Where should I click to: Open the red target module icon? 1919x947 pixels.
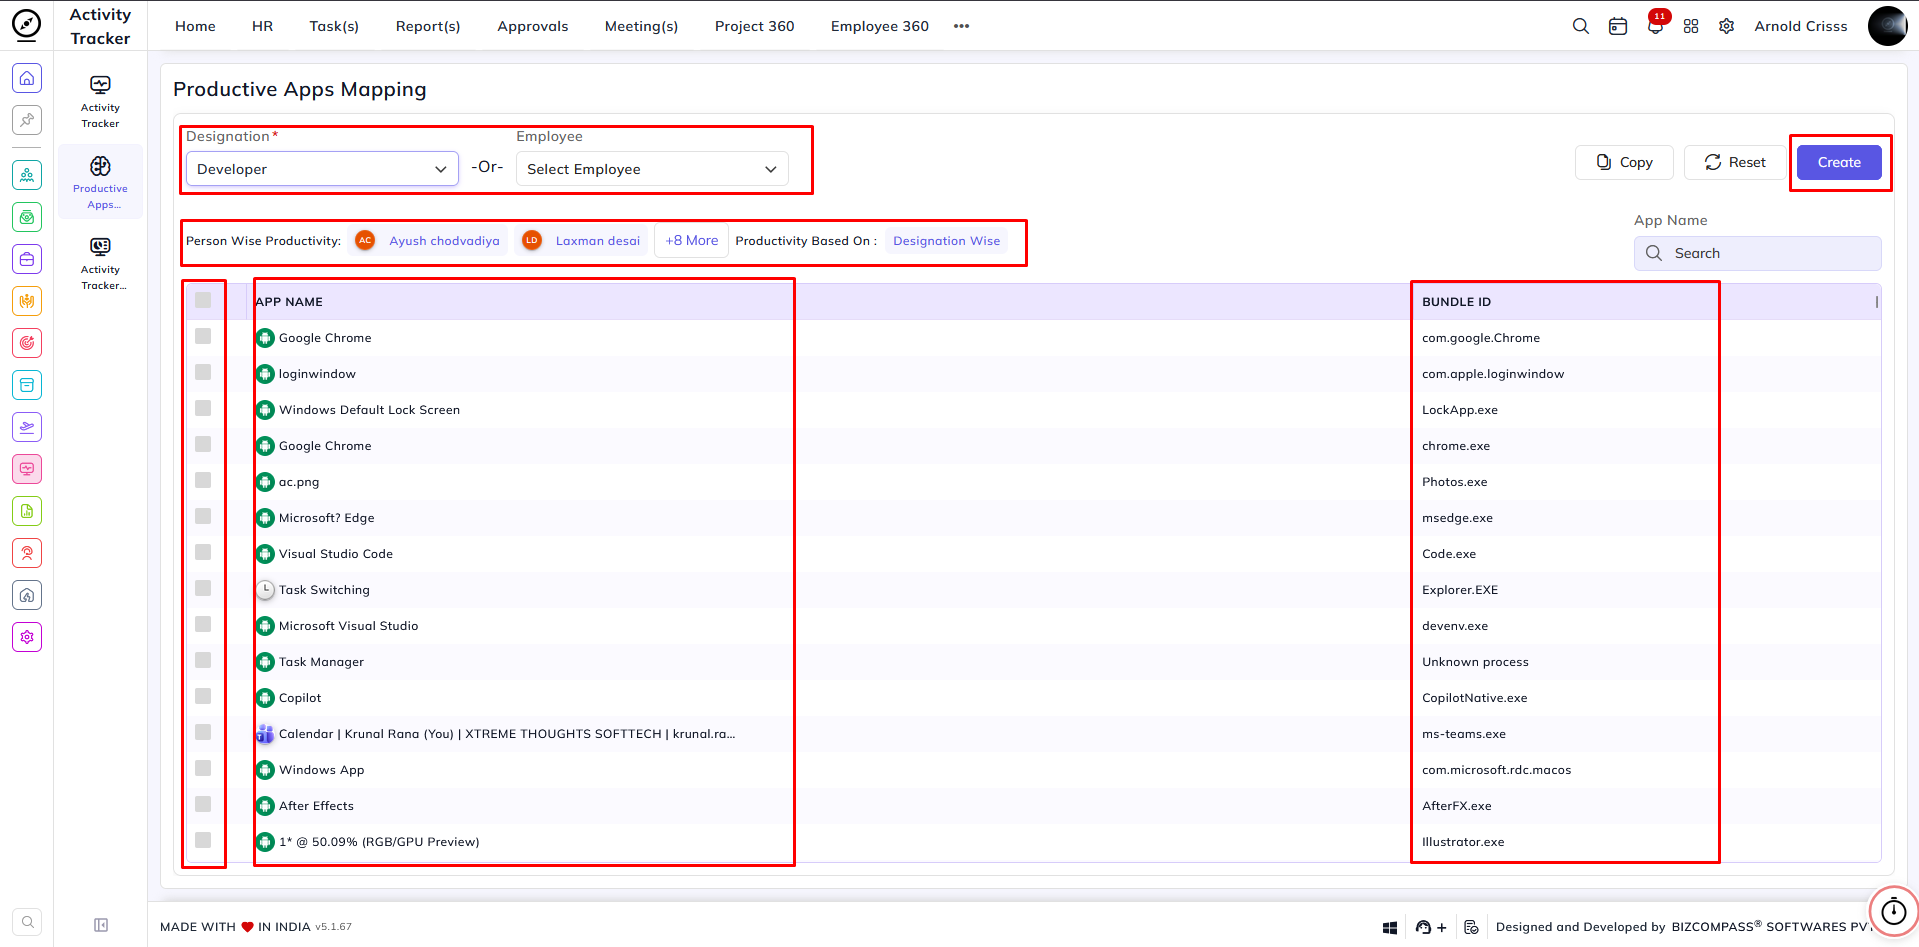27,343
